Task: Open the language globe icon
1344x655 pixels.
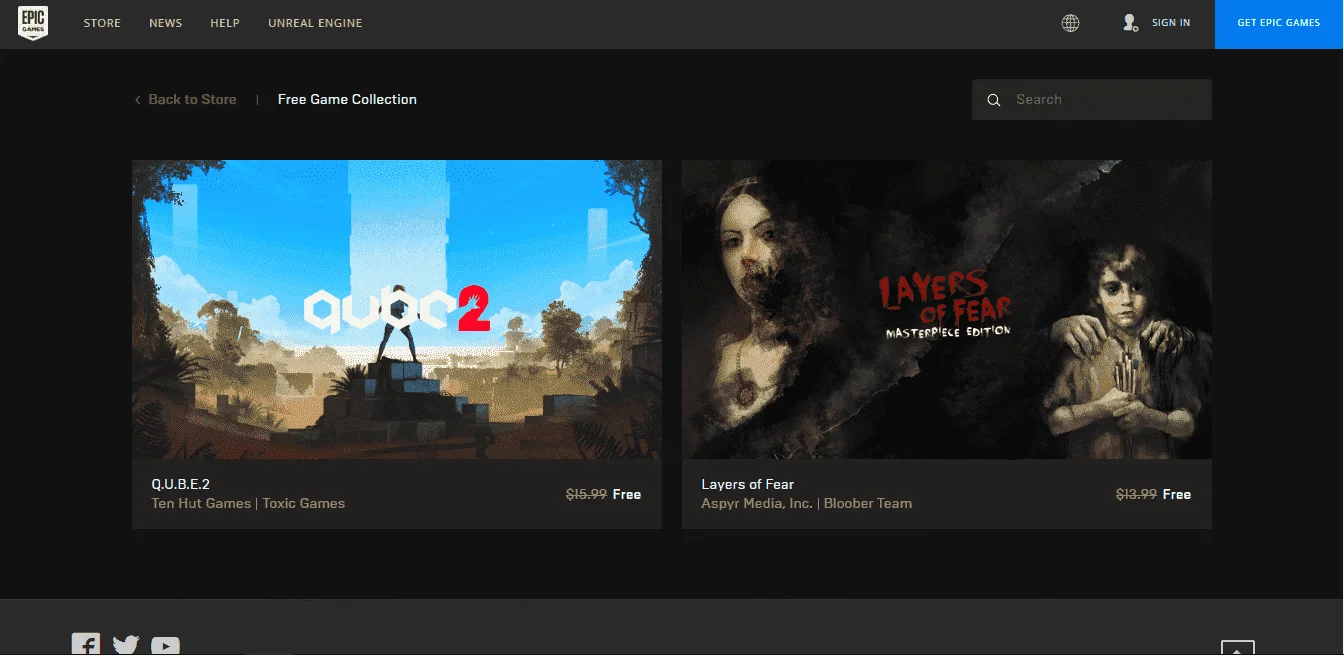Action: point(1070,23)
